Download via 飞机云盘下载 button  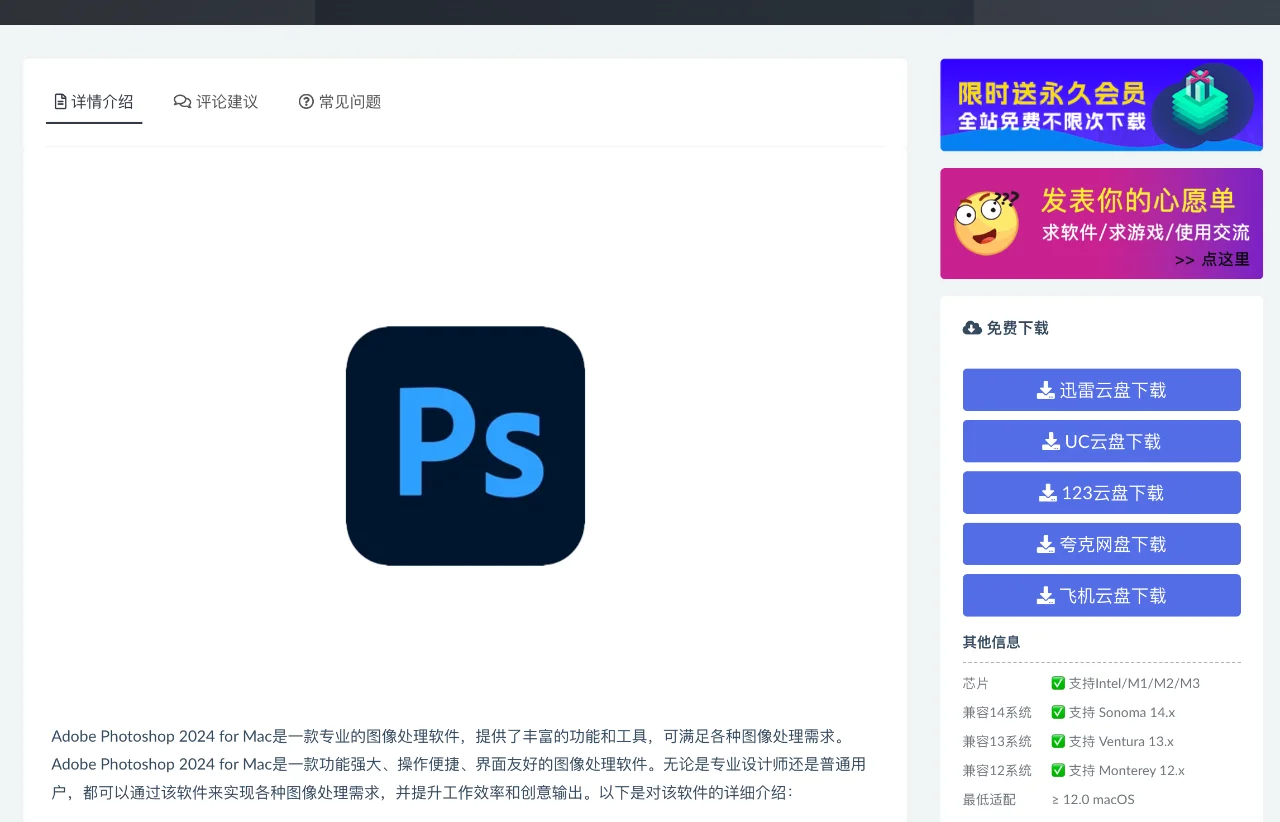pos(1102,595)
